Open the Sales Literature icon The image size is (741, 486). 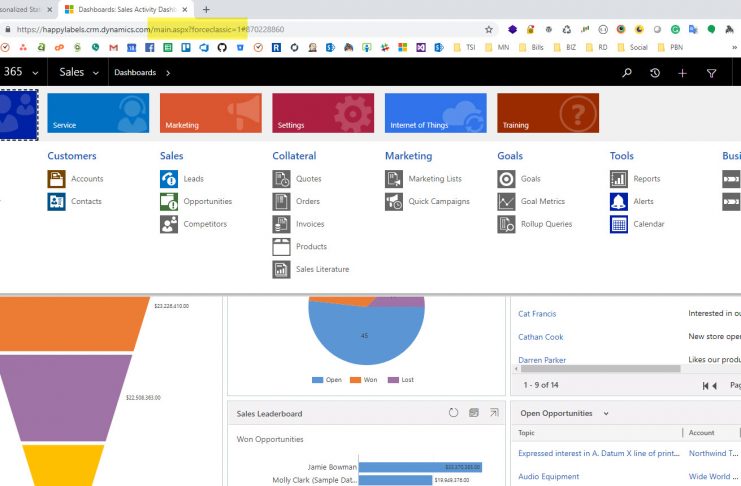pyautogui.click(x=281, y=269)
